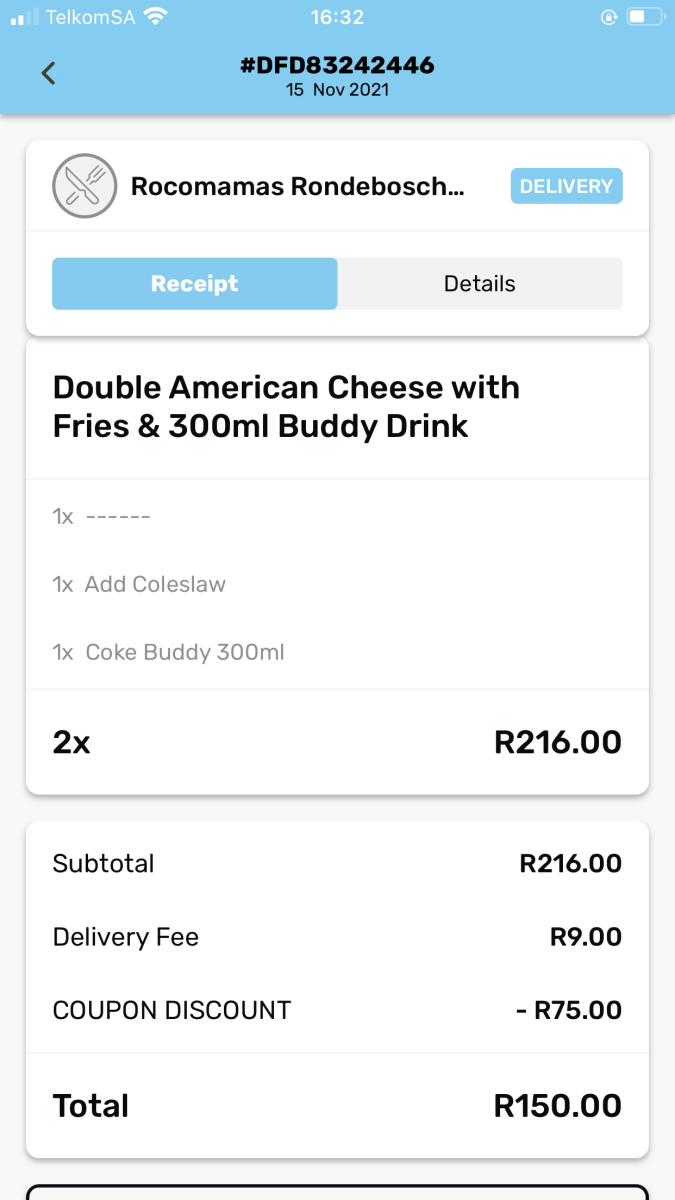Switch to the Receipt tab

[x=195, y=284]
